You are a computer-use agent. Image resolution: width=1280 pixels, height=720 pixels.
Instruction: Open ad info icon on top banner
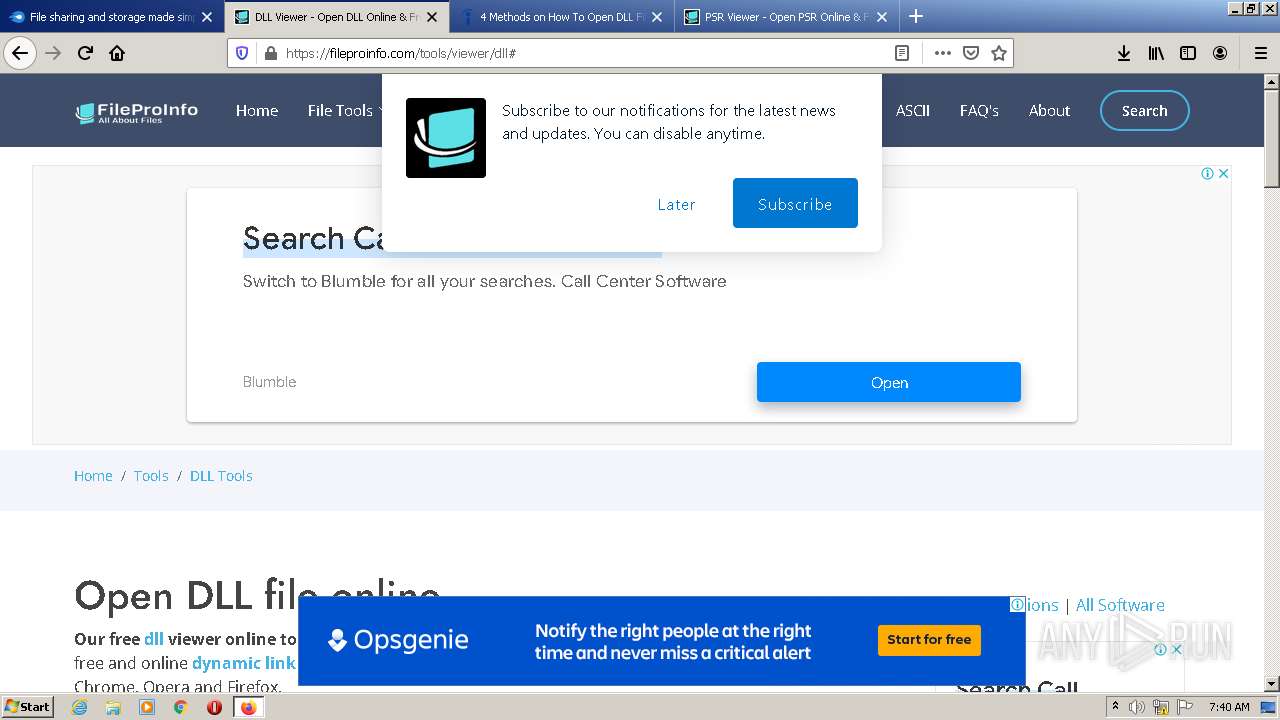1207,174
